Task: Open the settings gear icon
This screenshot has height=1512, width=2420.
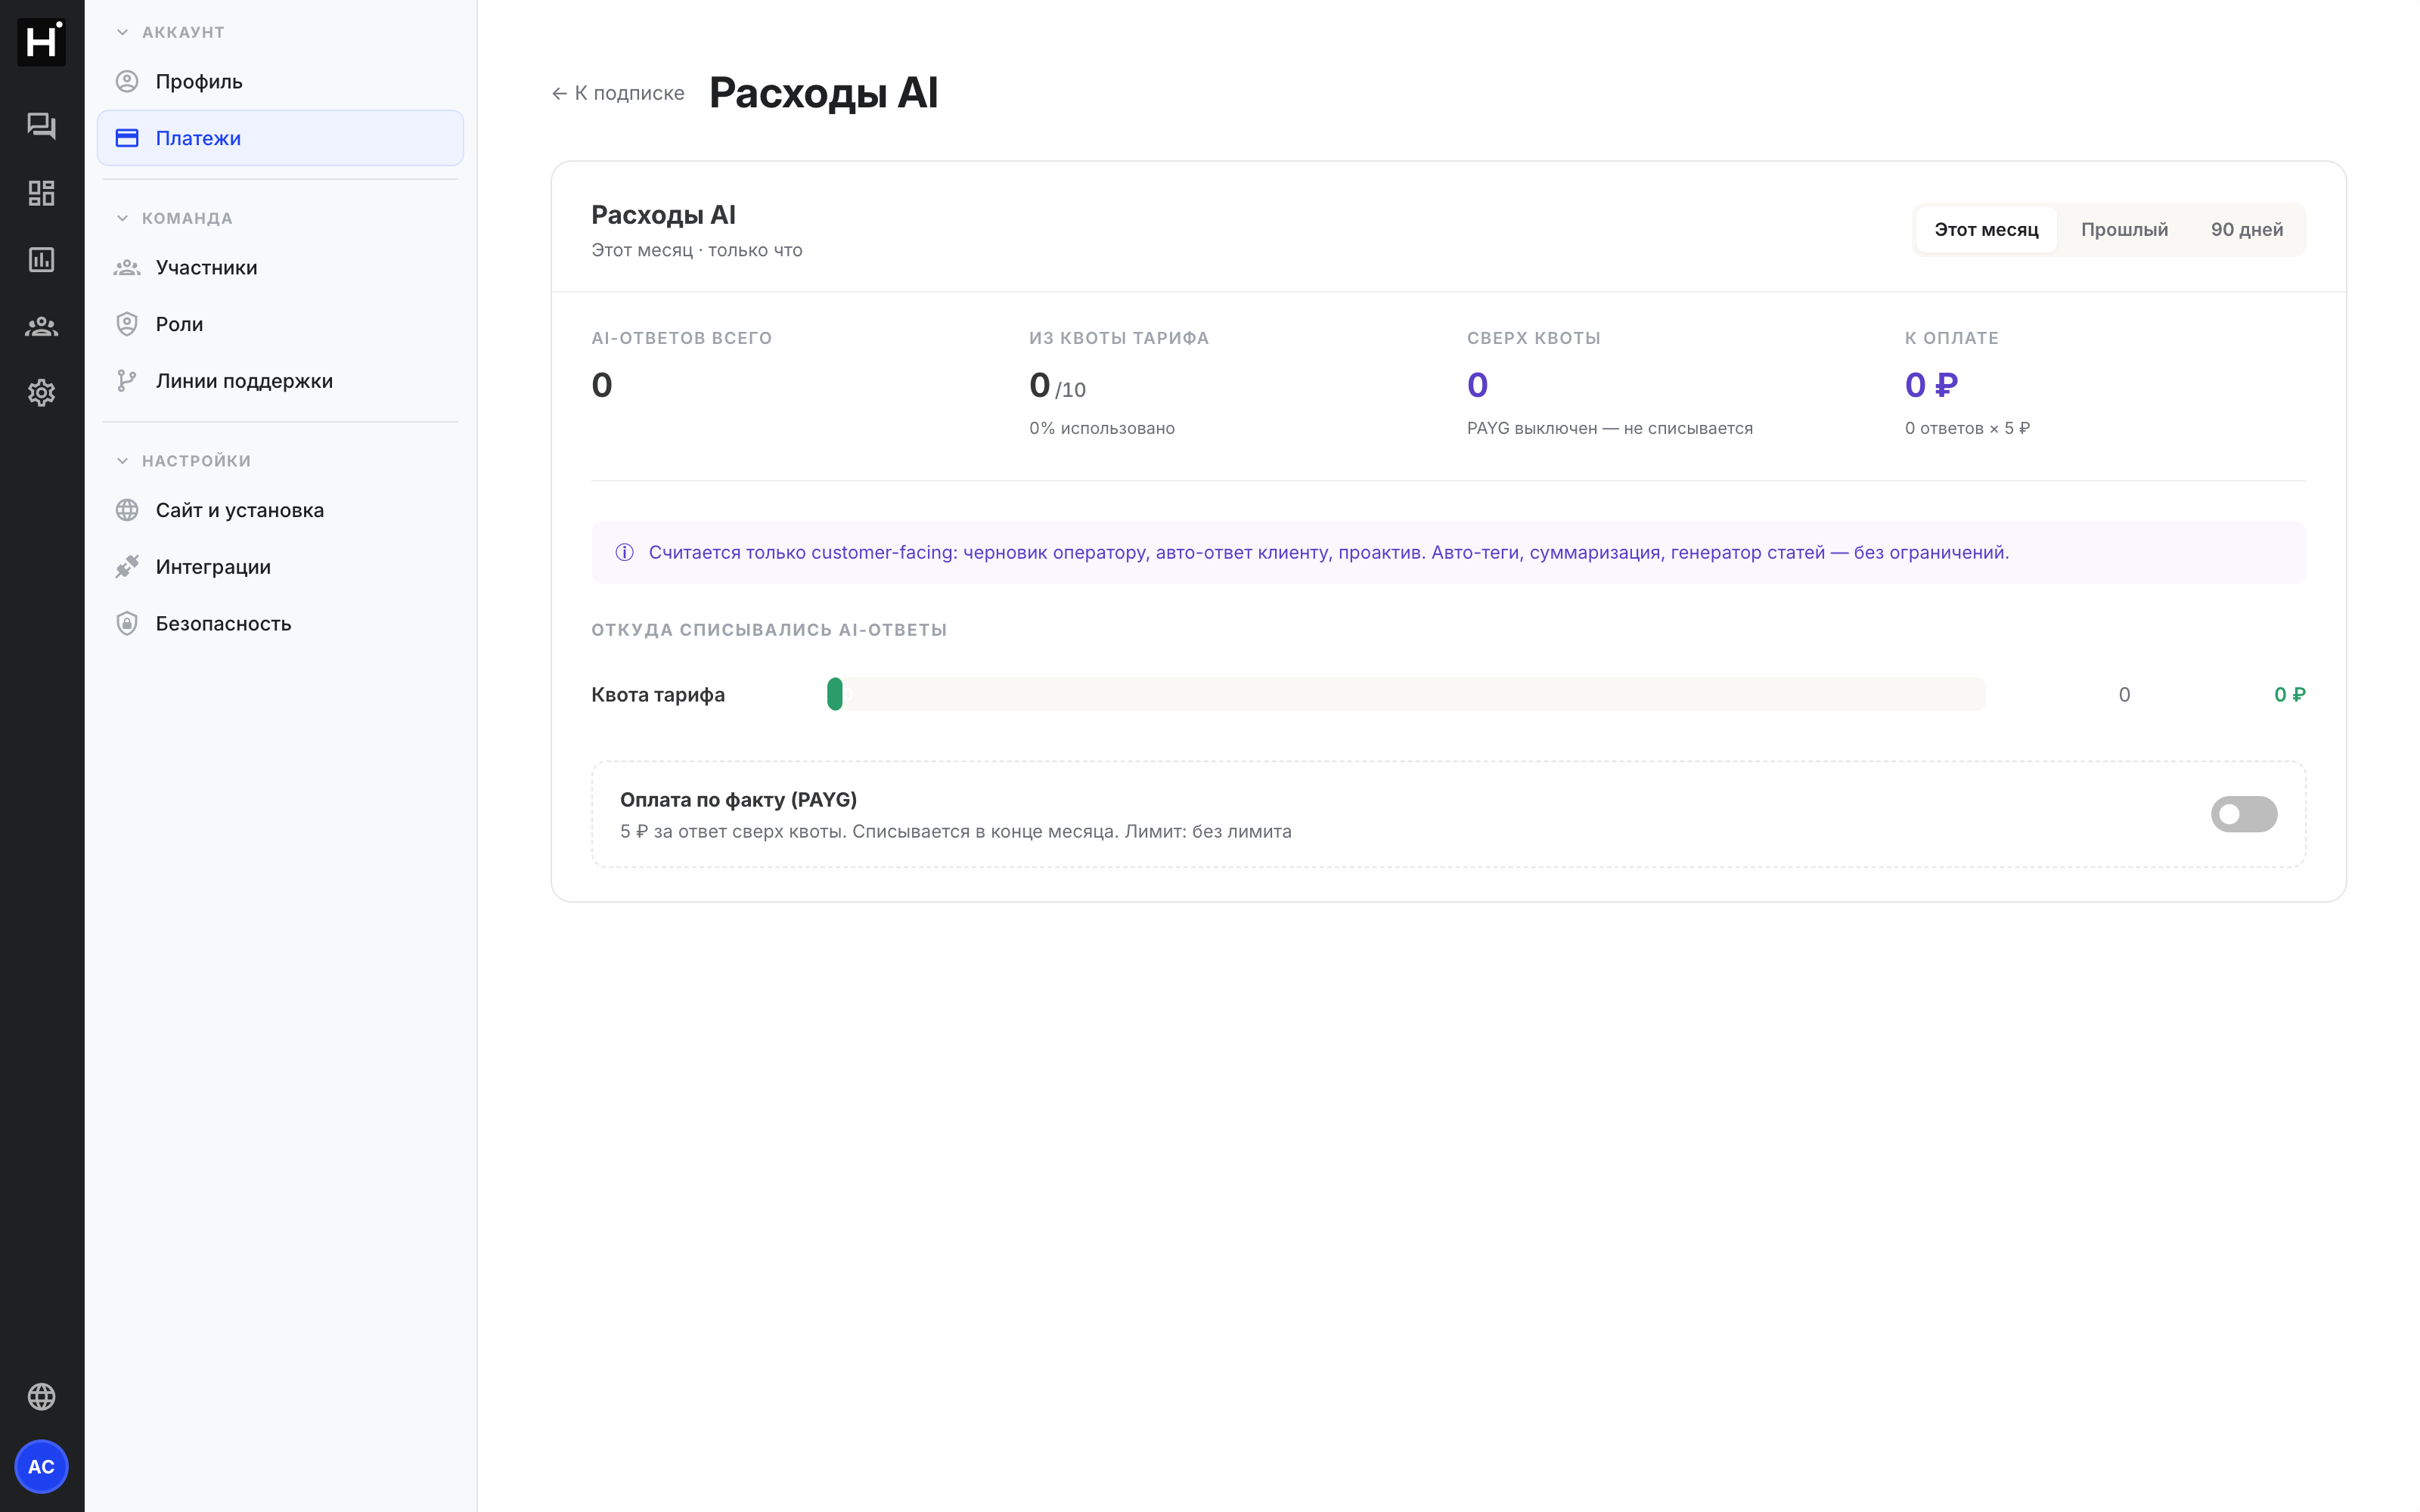Action: click(x=41, y=393)
